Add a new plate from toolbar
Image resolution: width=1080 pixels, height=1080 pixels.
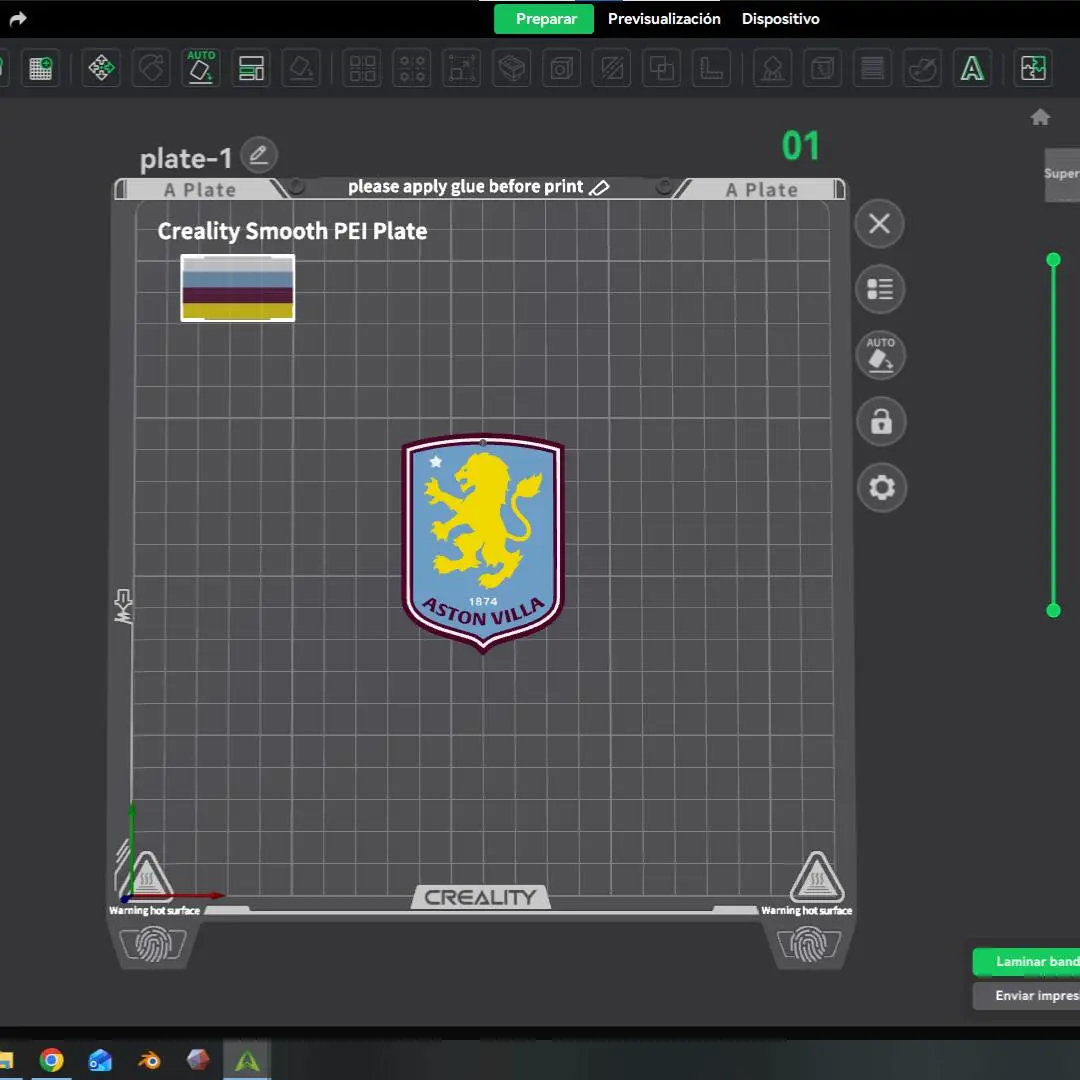click(x=41, y=68)
